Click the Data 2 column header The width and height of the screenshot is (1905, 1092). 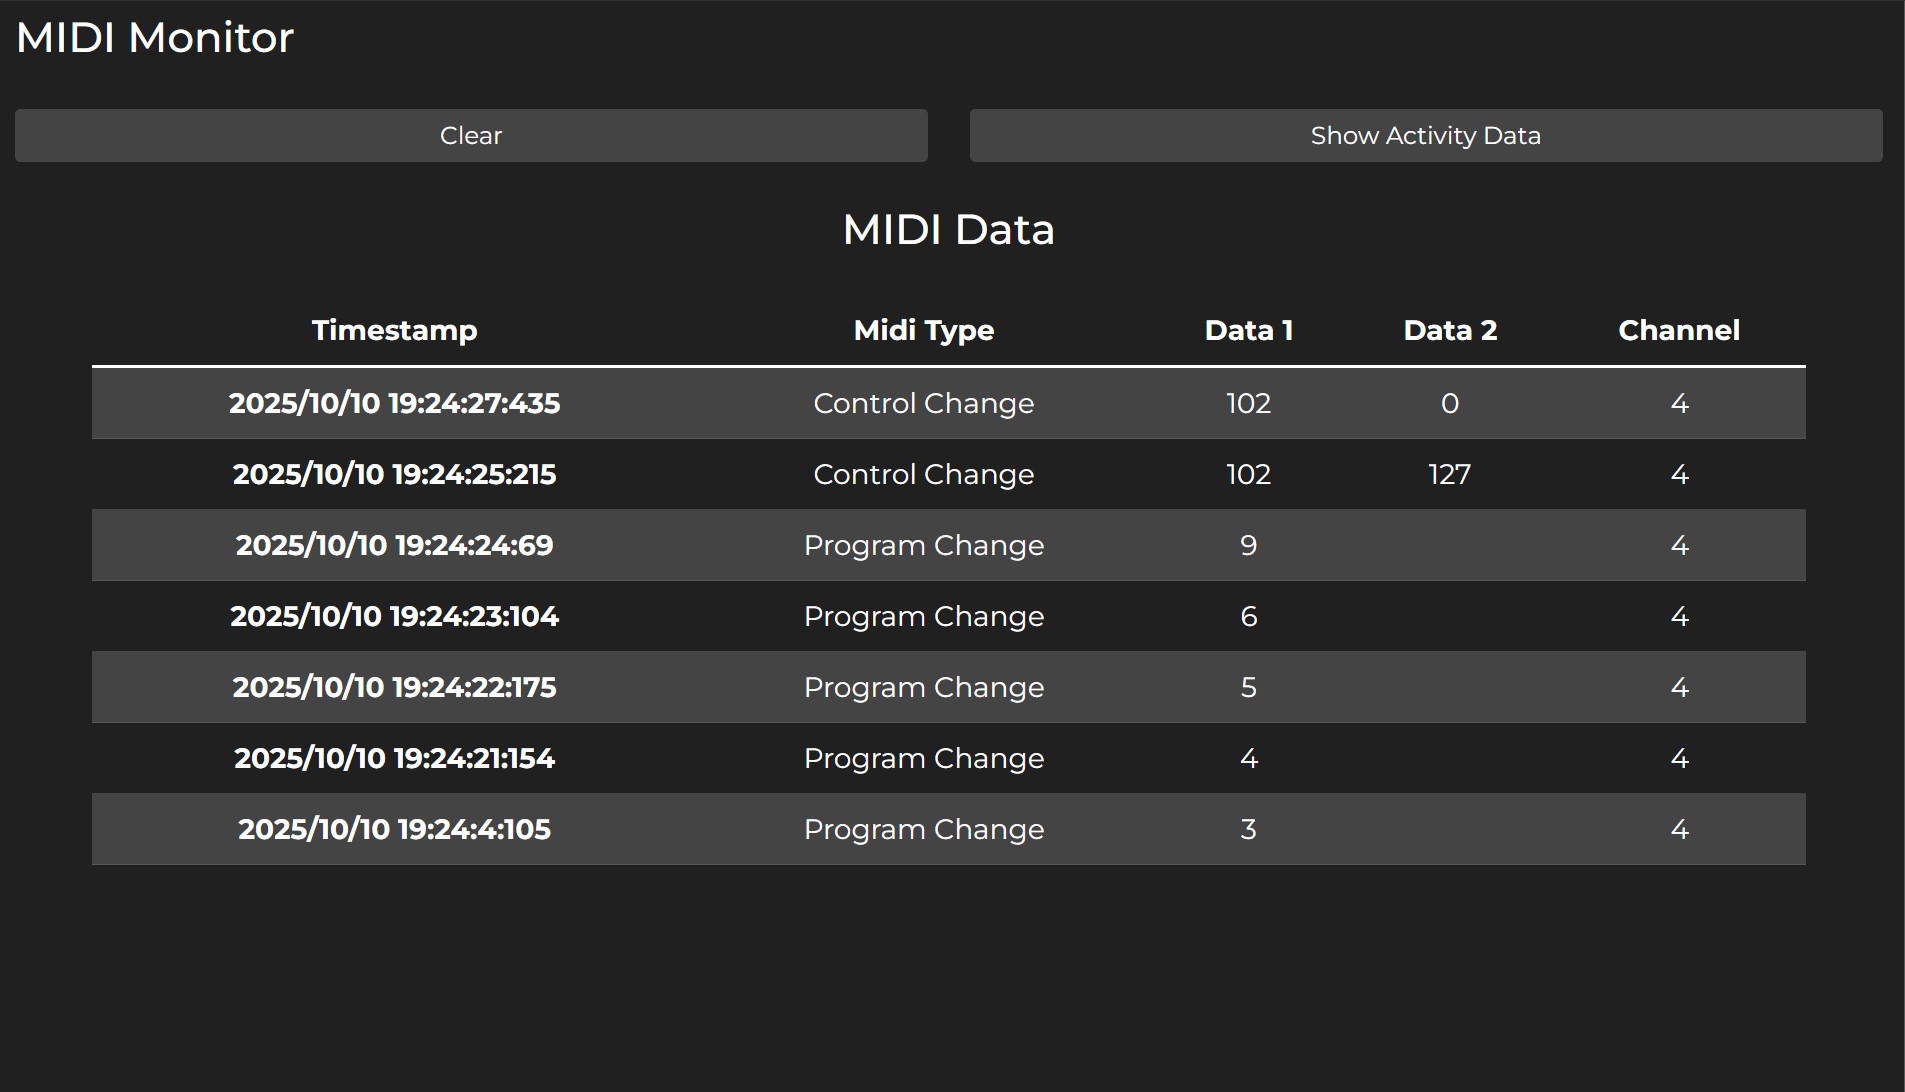[1449, 331]
